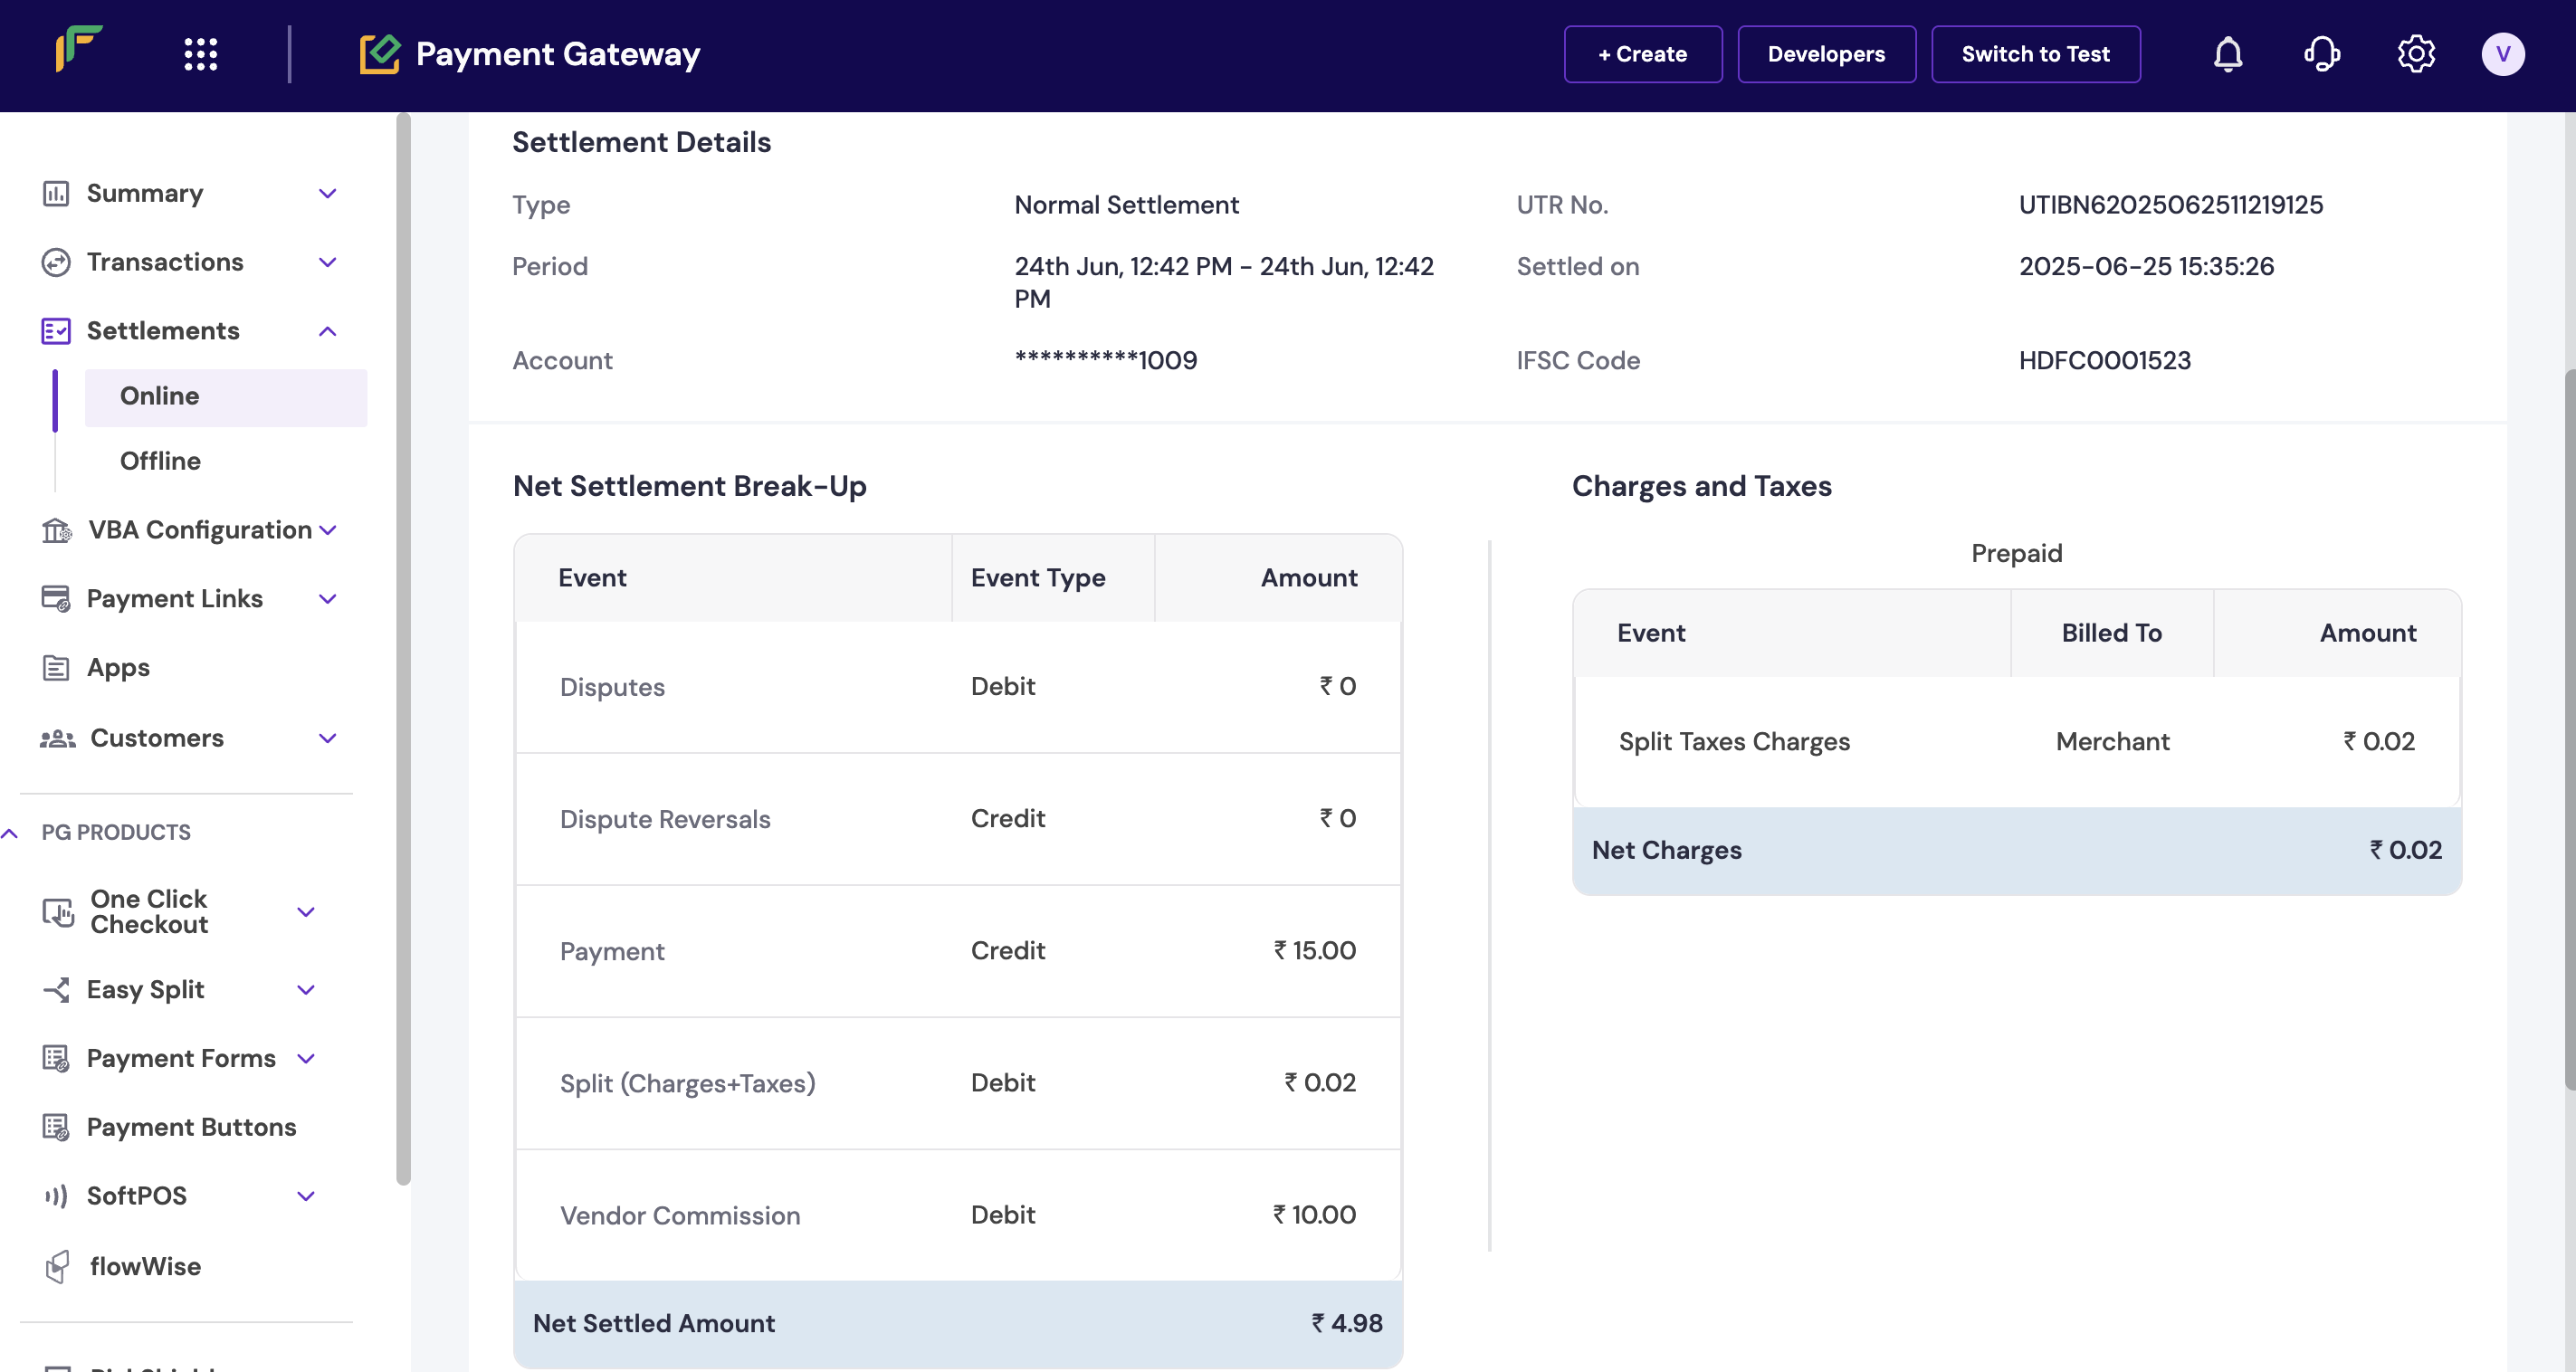Click the support headset icon
Screen dimensions: 2576x1372
tap(2321, 54)
